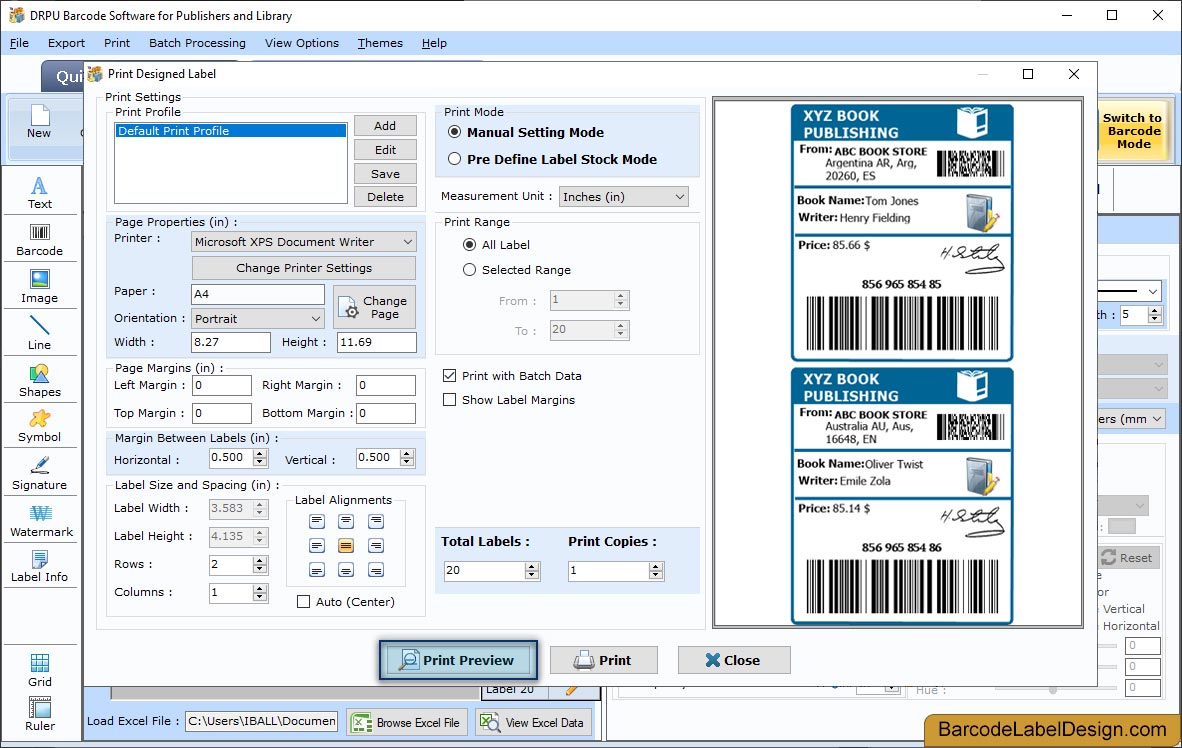
Task: Click the page Width input field
Action: coord(231,342)
